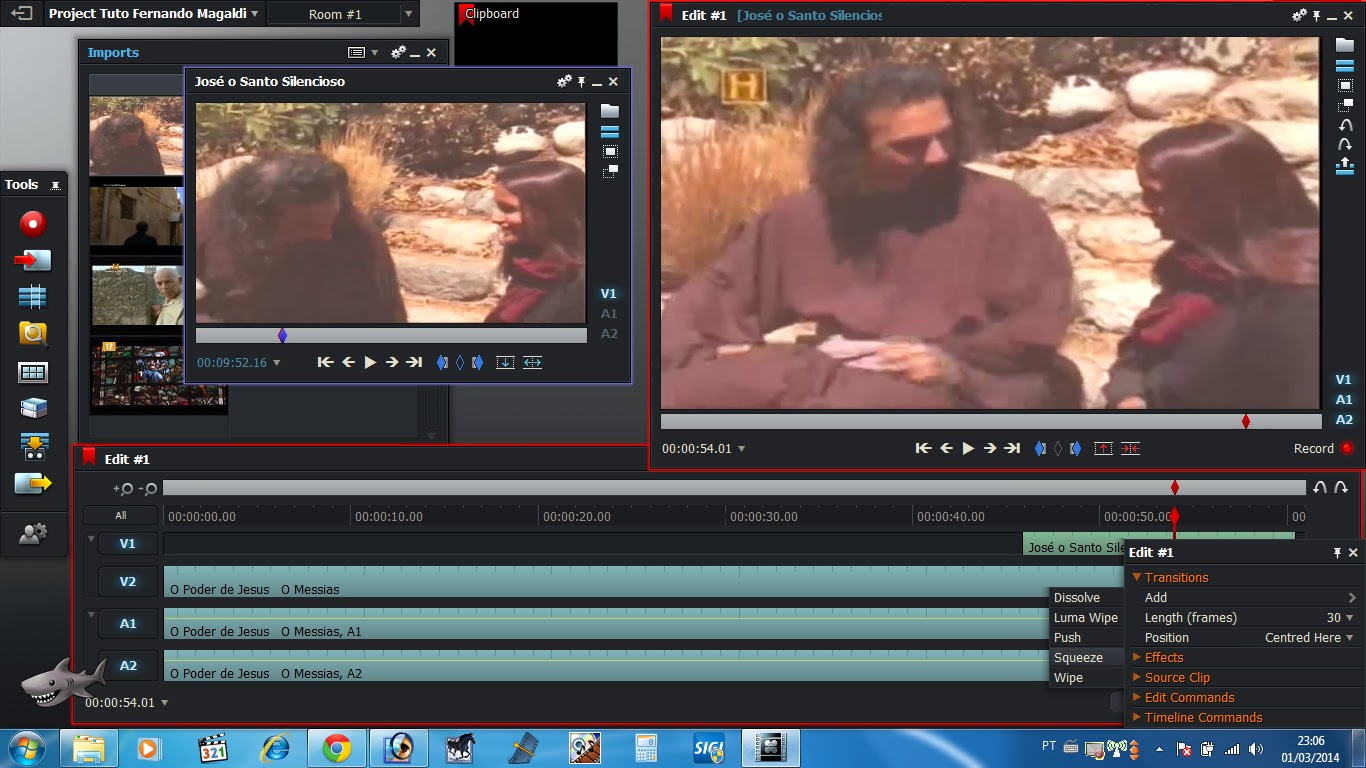The width and height of the screenshot is (1366, 768).
Task: Click the All tracks button on timeline
Action: pyautogui.click(x=121, y=516)
